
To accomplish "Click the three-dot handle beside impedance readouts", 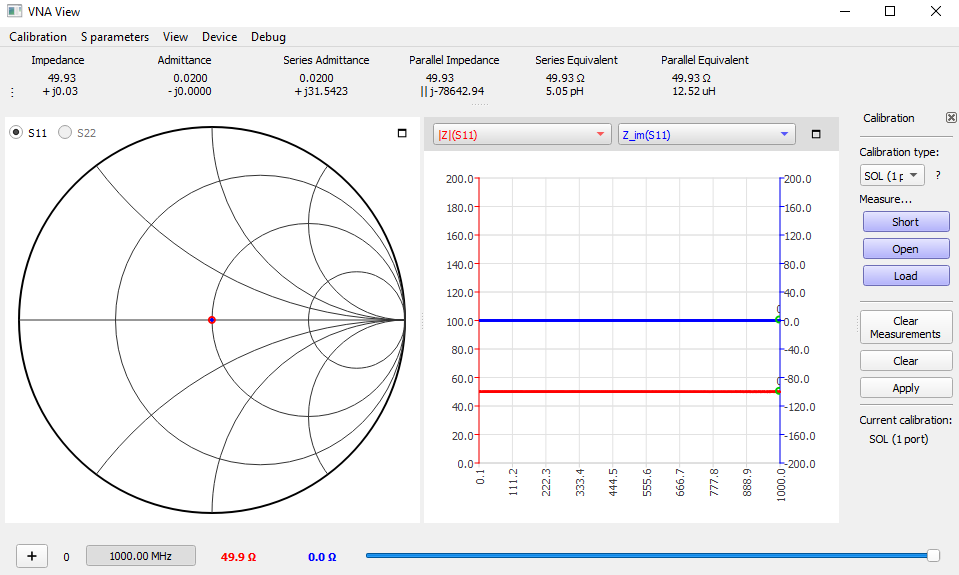I will (12, 92).
